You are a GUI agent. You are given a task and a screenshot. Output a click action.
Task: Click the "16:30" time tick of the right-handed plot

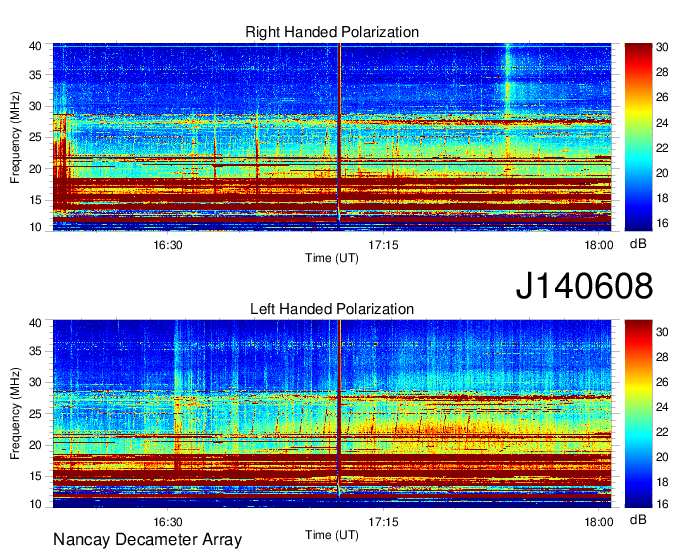pos(168,245)
